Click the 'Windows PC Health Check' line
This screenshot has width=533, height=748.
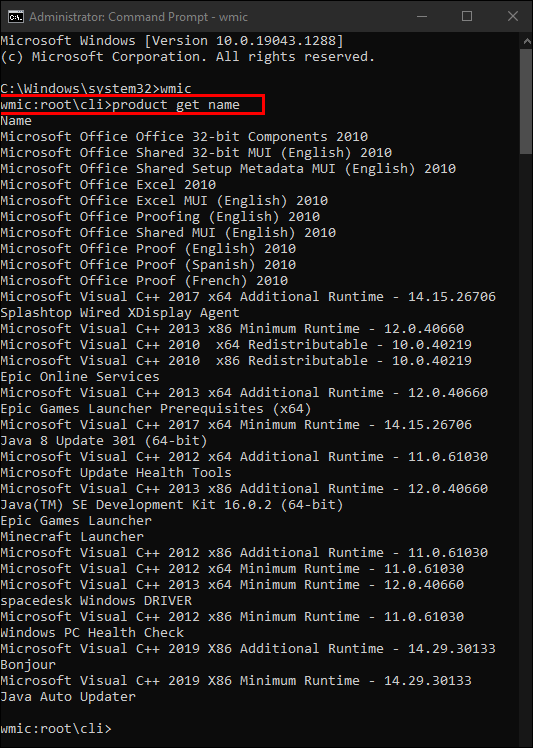pyautogui.click(x=92, y=633)
